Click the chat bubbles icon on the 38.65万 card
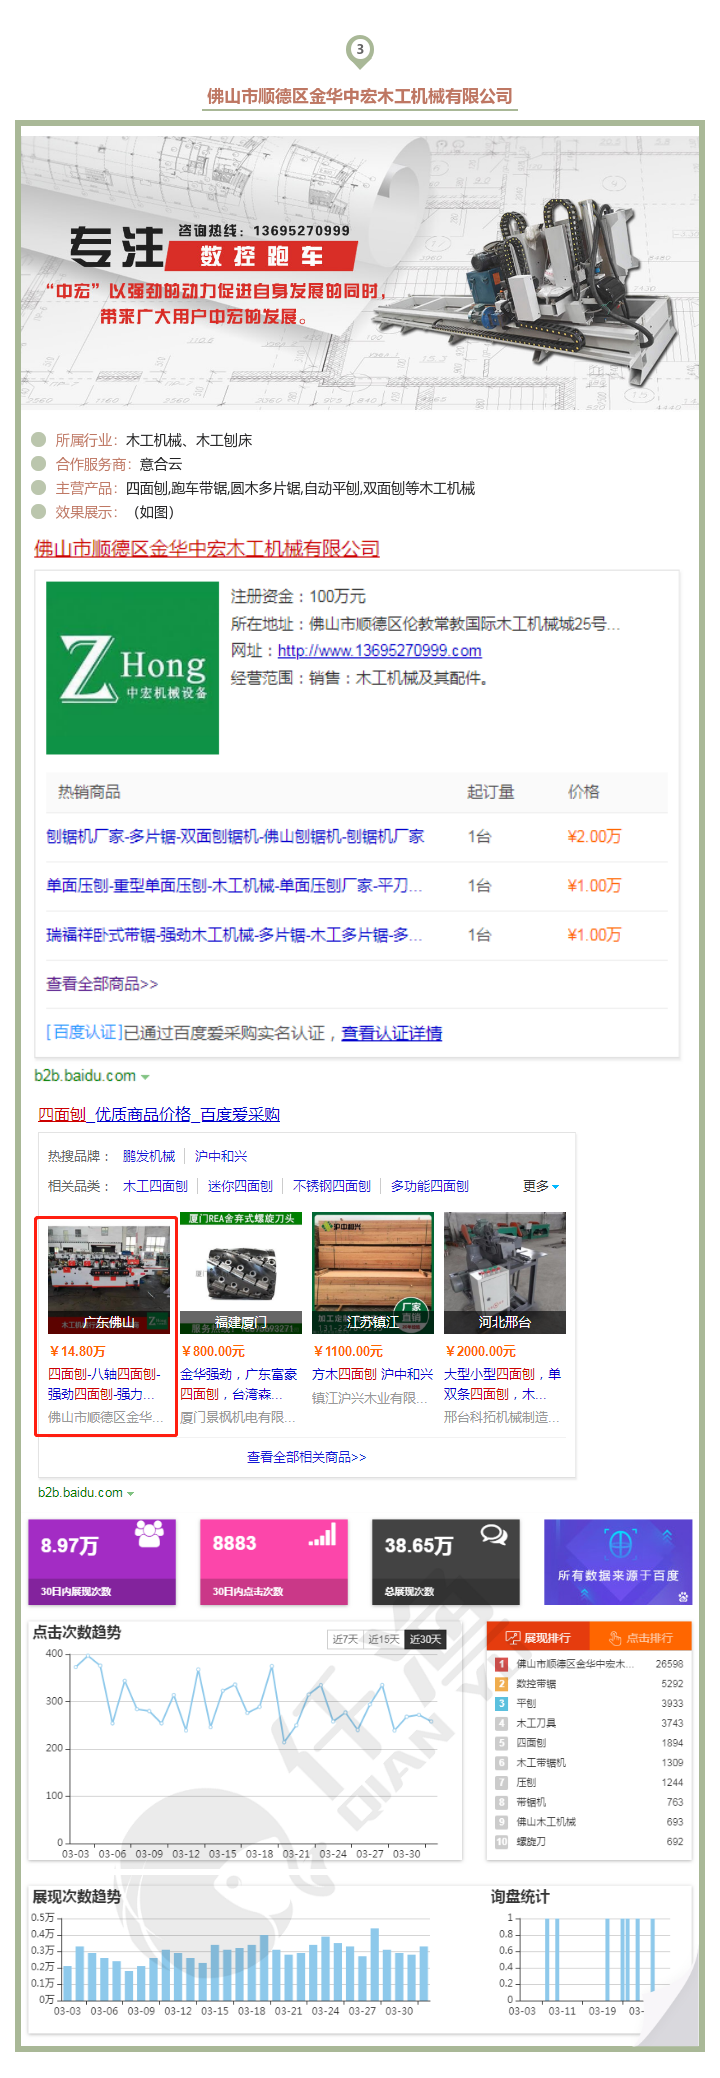This screenshot has height=2078, width=720. [x=493, y=1535]
